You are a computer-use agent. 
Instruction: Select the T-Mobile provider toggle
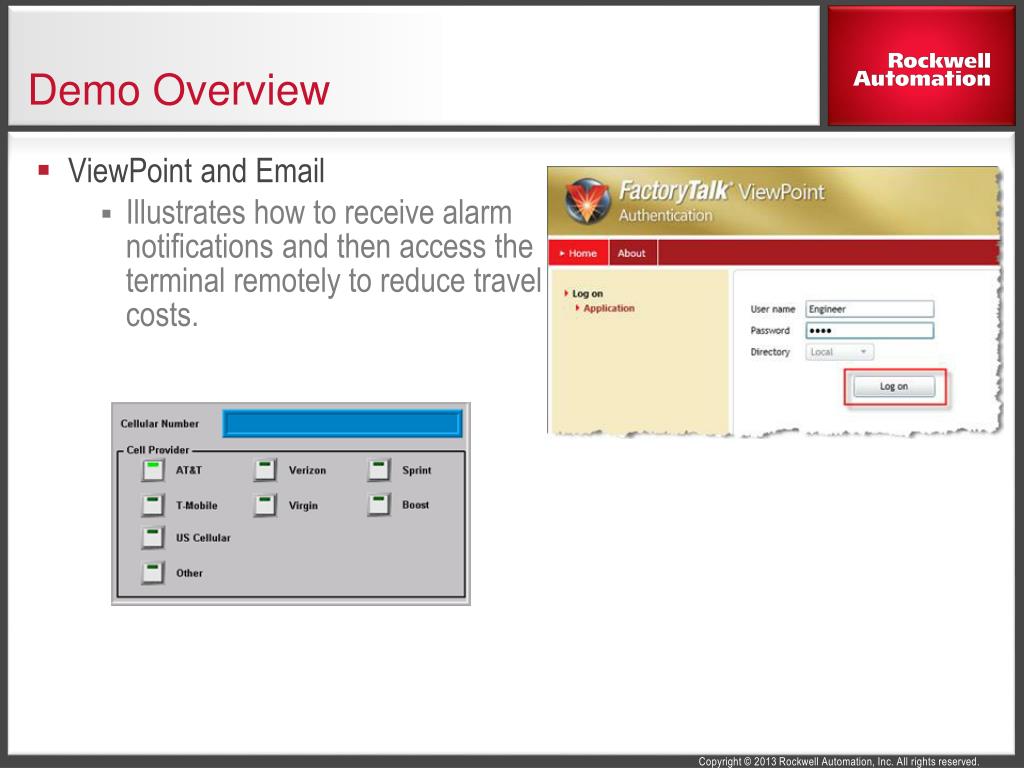(153, 505)
